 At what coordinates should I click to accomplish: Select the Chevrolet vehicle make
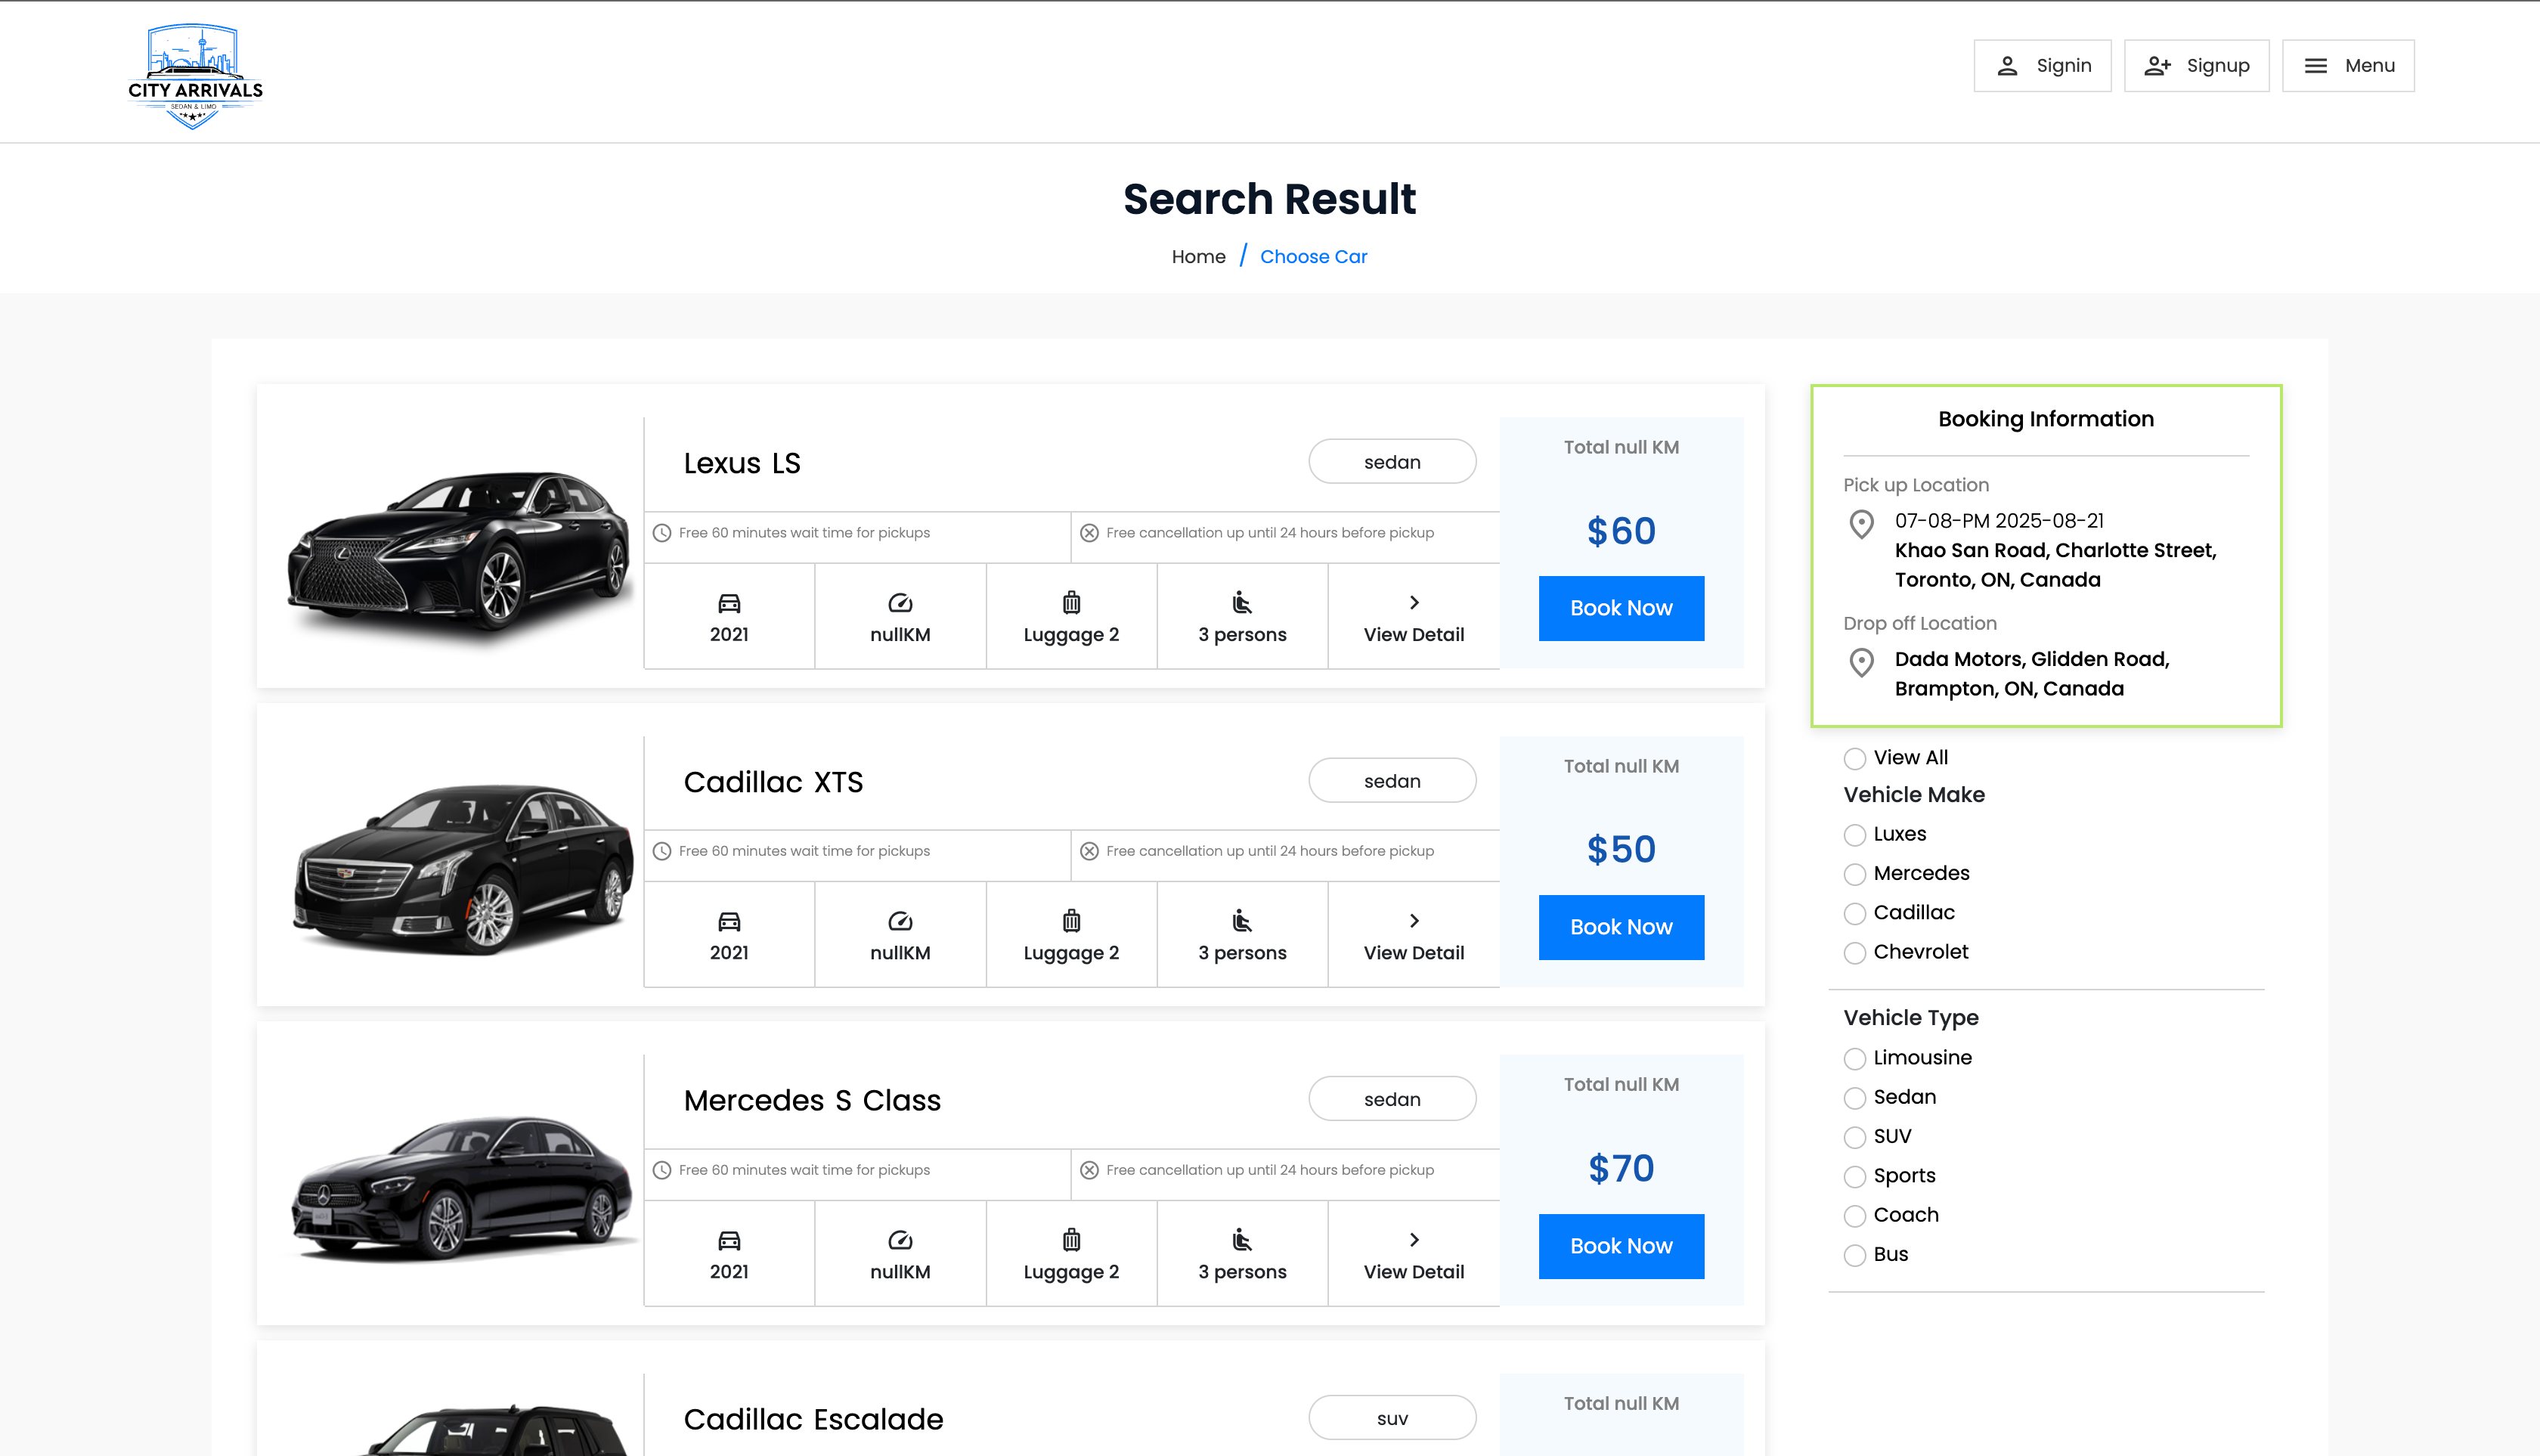pyautogui.click(x=1855, y=953)
